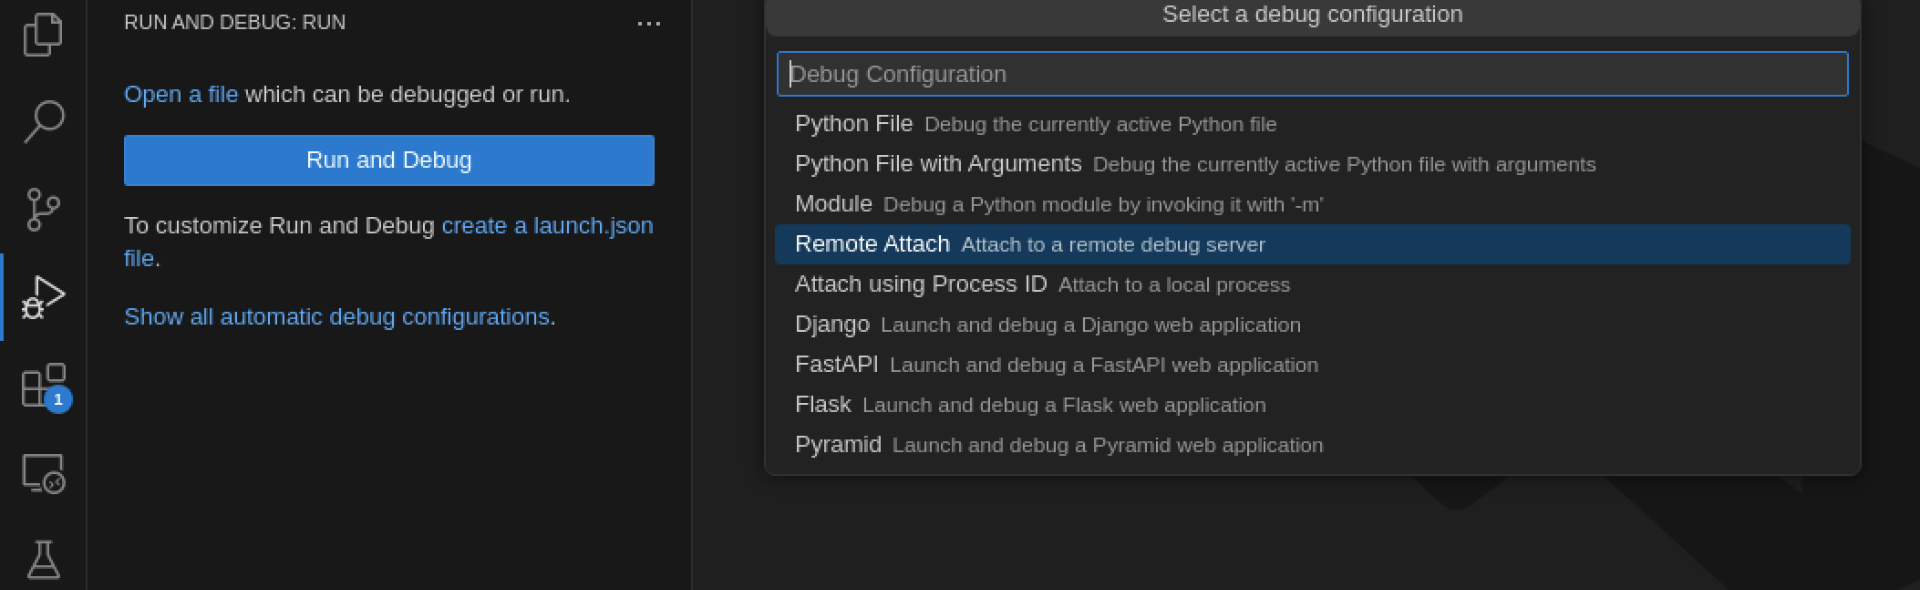Pick Attach using Process ID option
This screenshot has height=590, width=1920.
click(1312, 284)
